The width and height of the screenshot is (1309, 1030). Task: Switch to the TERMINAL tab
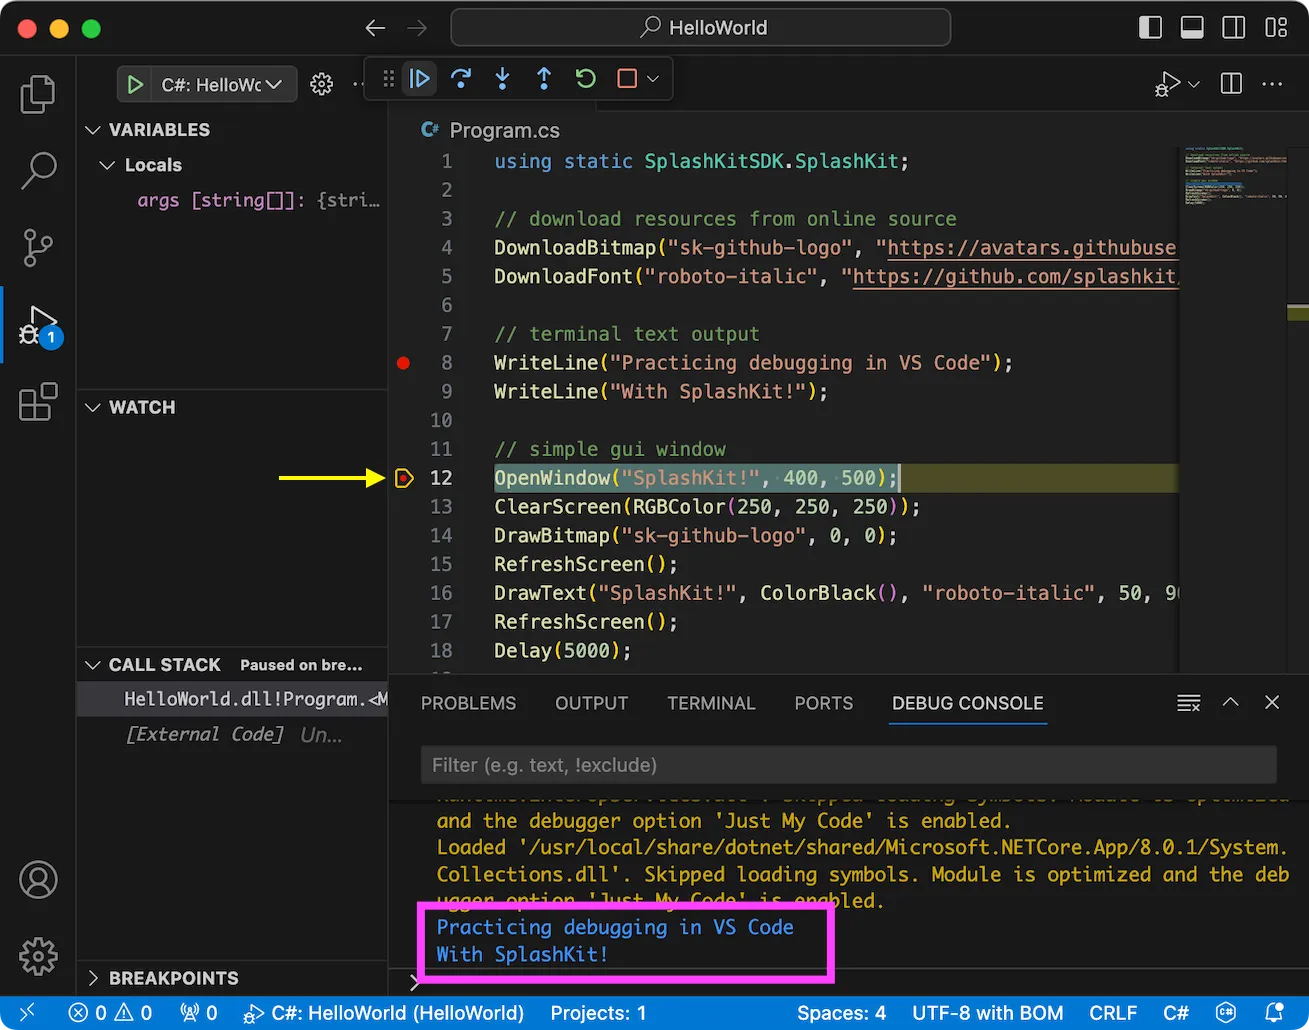711,703
